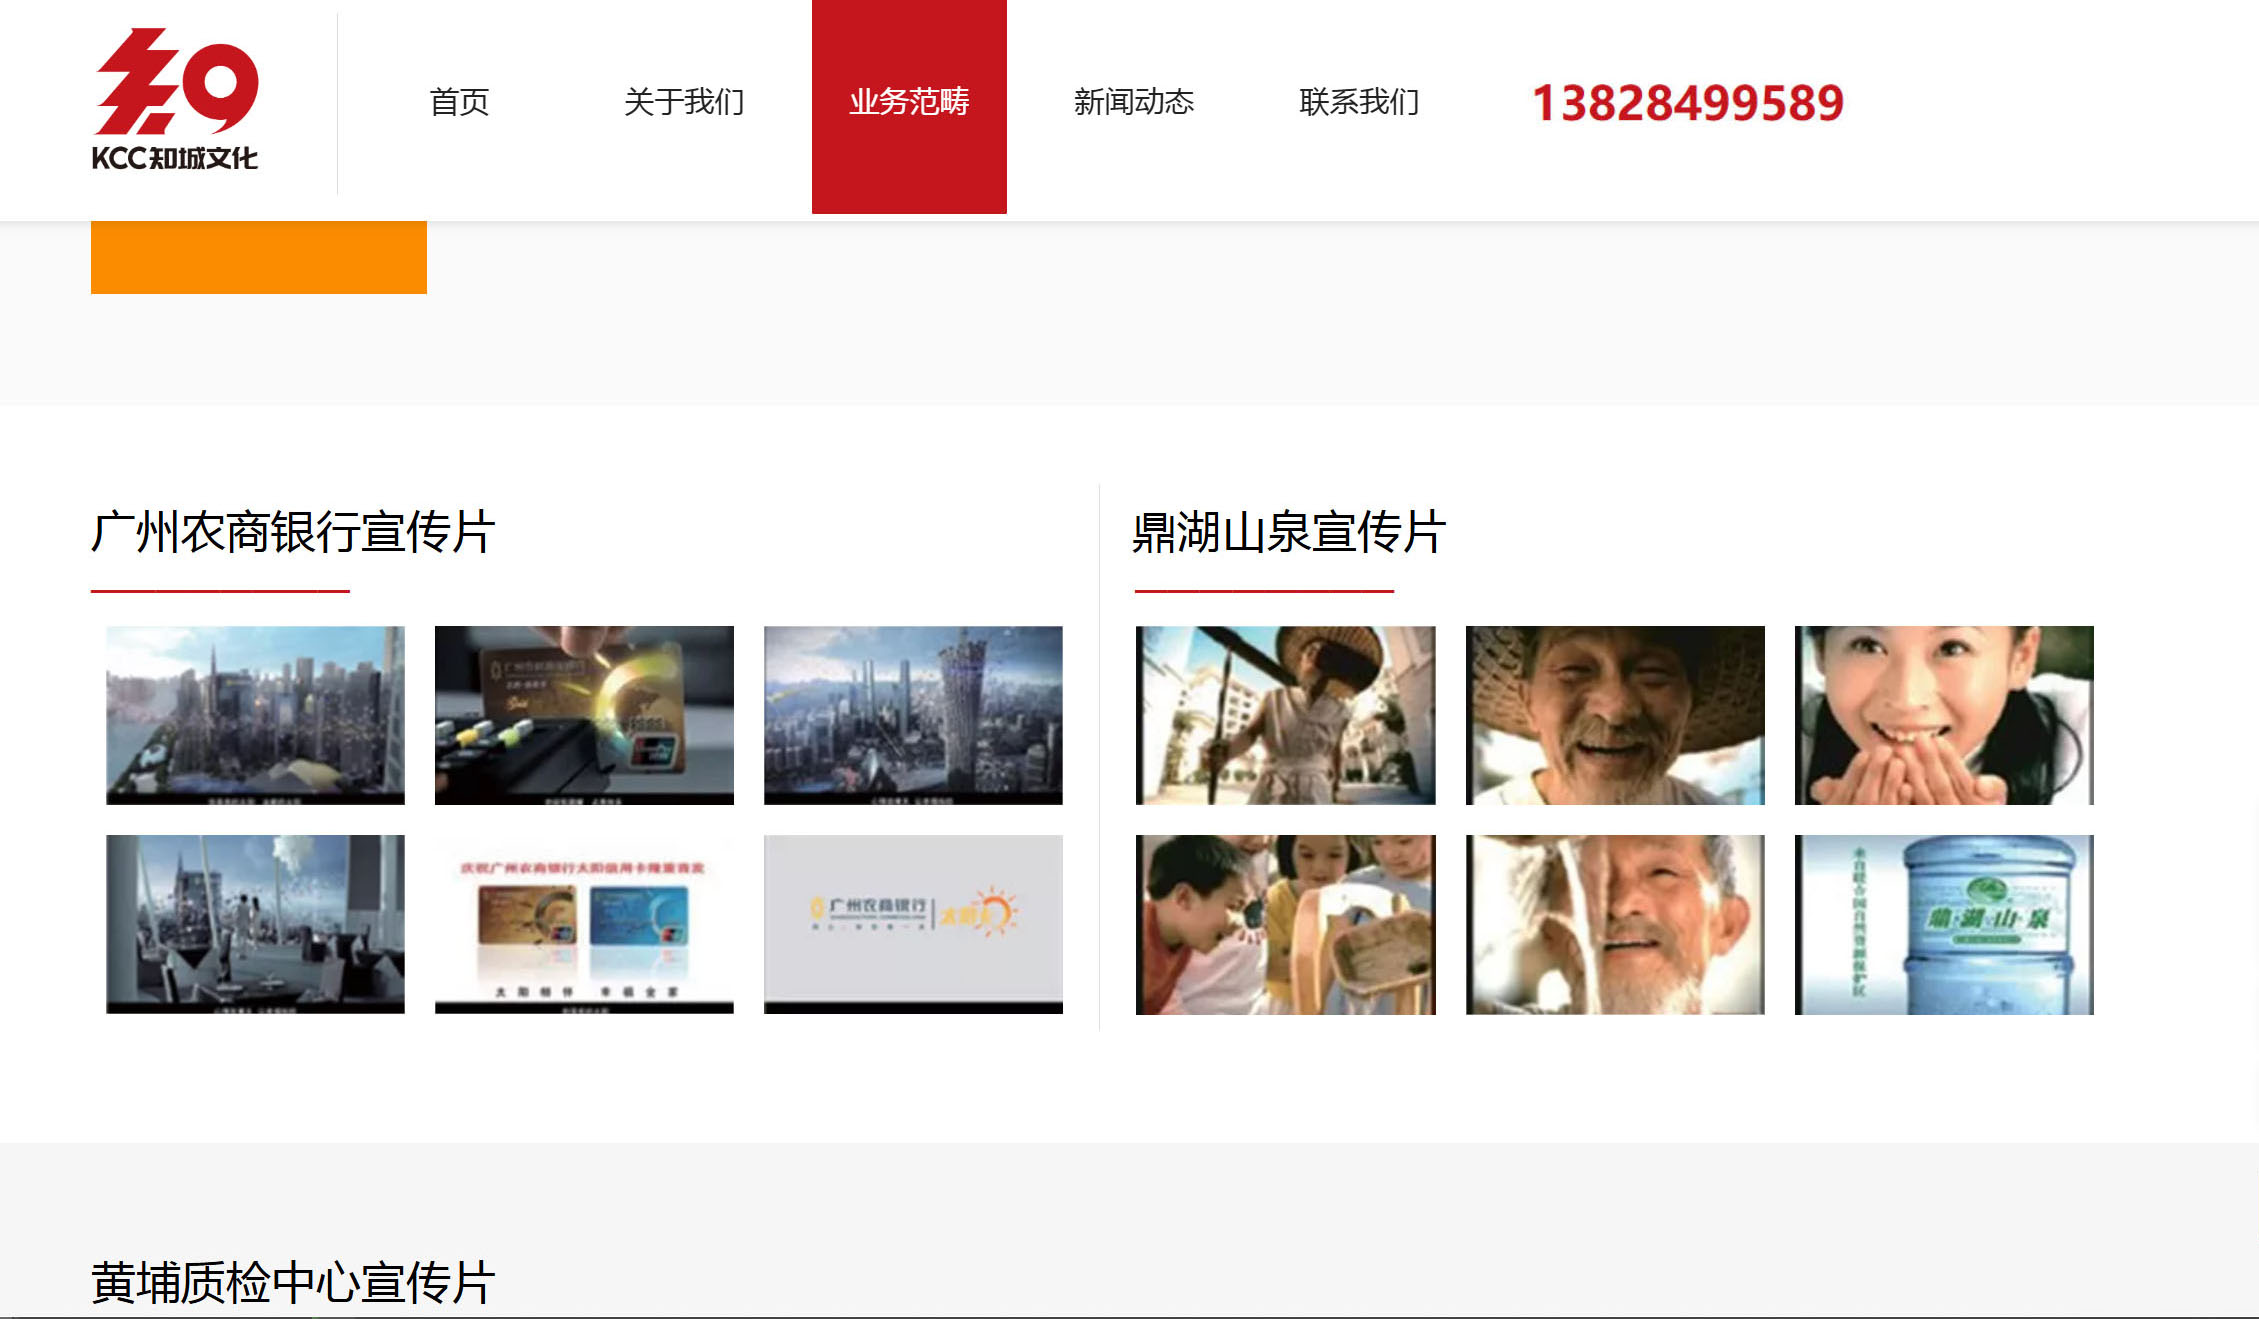This screenshot has height=1319, width=2259.
Task: Open restaurant window city view thumbnail
Action: pos(255,924)
